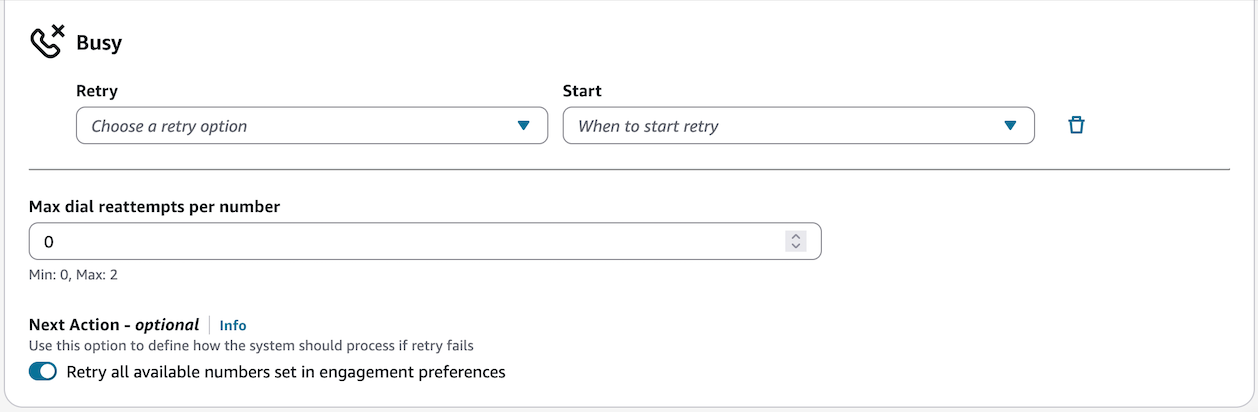The width and height of the screenshot is (1258, 412).
Task: Toggle the retry all available numbers switch
Action: 43,372
